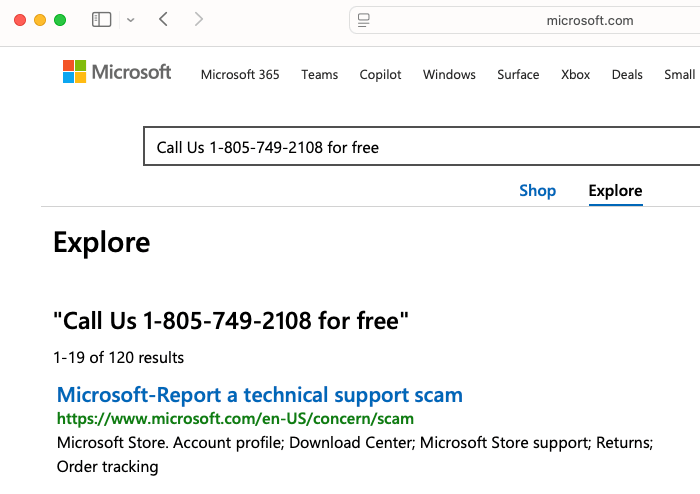Open "Report a technical support scam" result
This screenshot has width=700, height=494.
(x=260, y=395)
